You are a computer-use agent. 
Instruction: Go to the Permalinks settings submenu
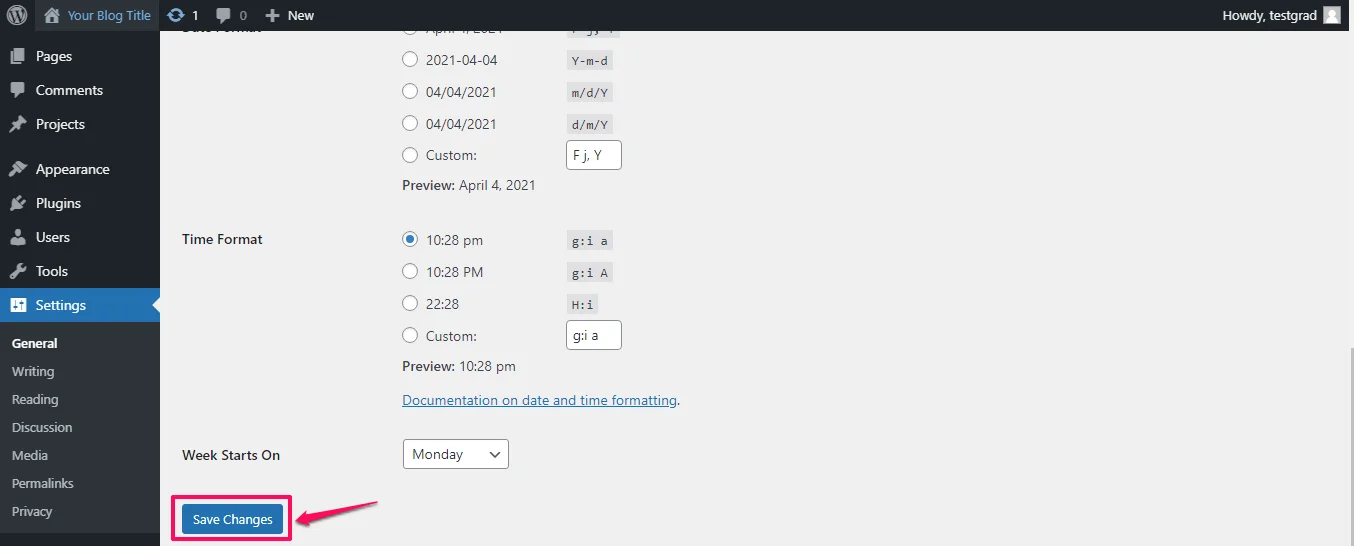coord(42,483)
